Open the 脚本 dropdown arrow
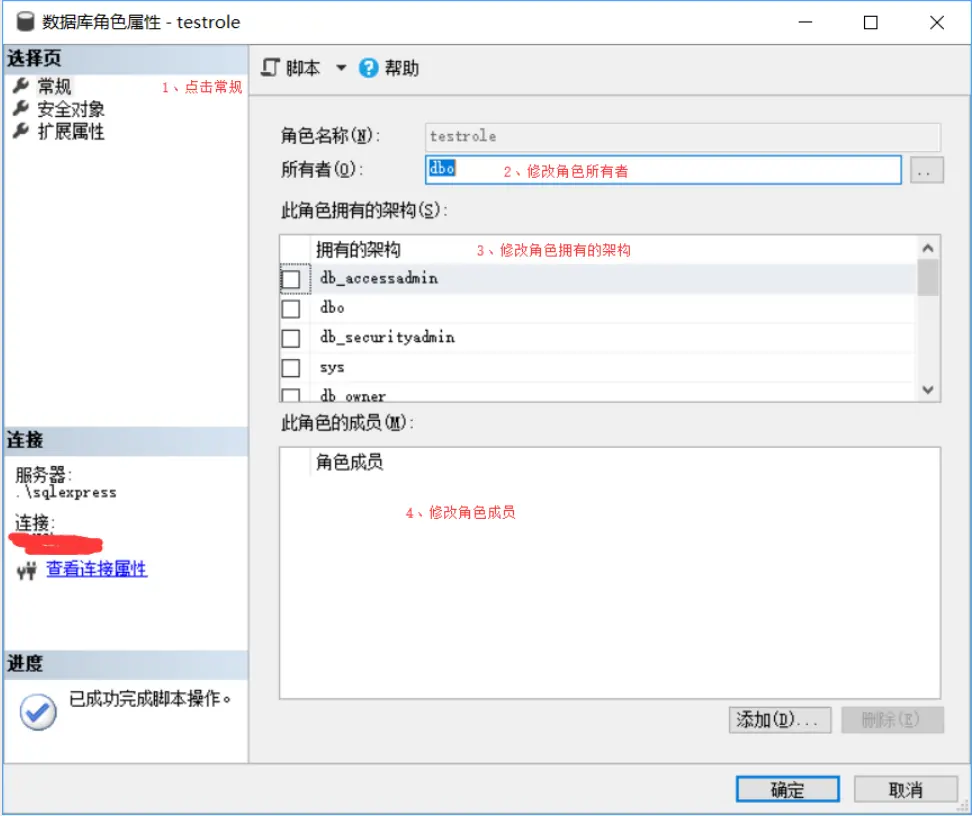Image resolution: width=972 pixels, height=816 pixels. point(341,68)
